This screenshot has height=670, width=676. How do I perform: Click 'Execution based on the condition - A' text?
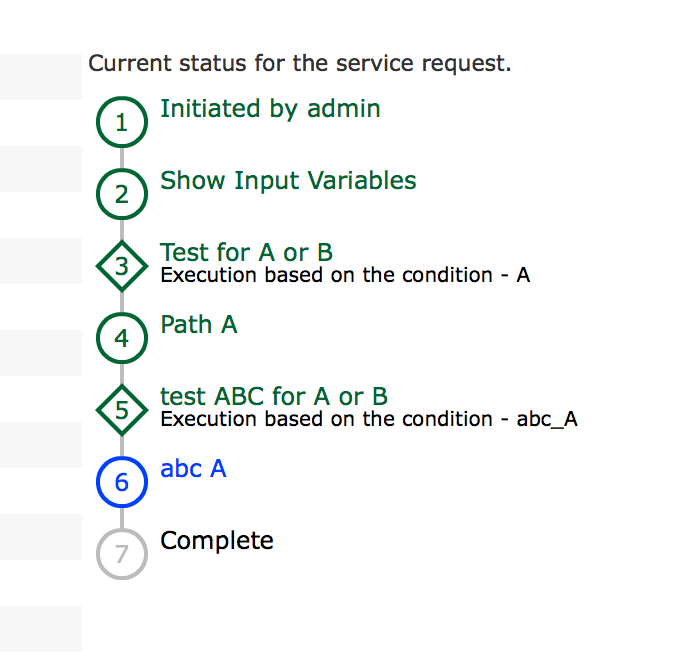(x=345, y=275)
